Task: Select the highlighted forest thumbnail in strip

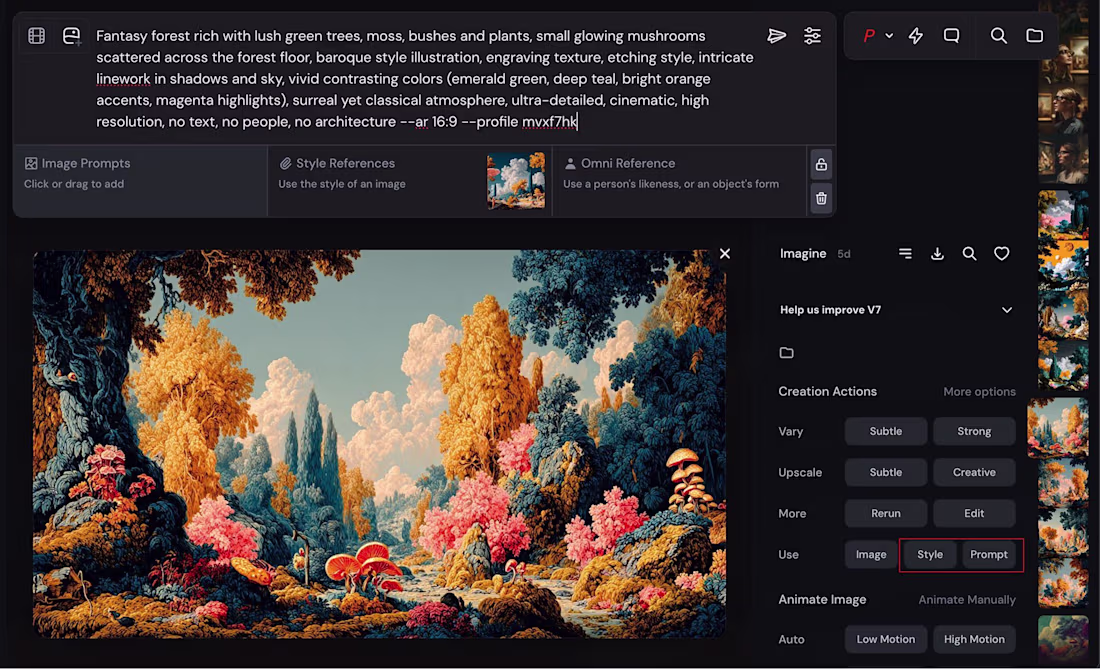Action: [x=1058, y=428]
